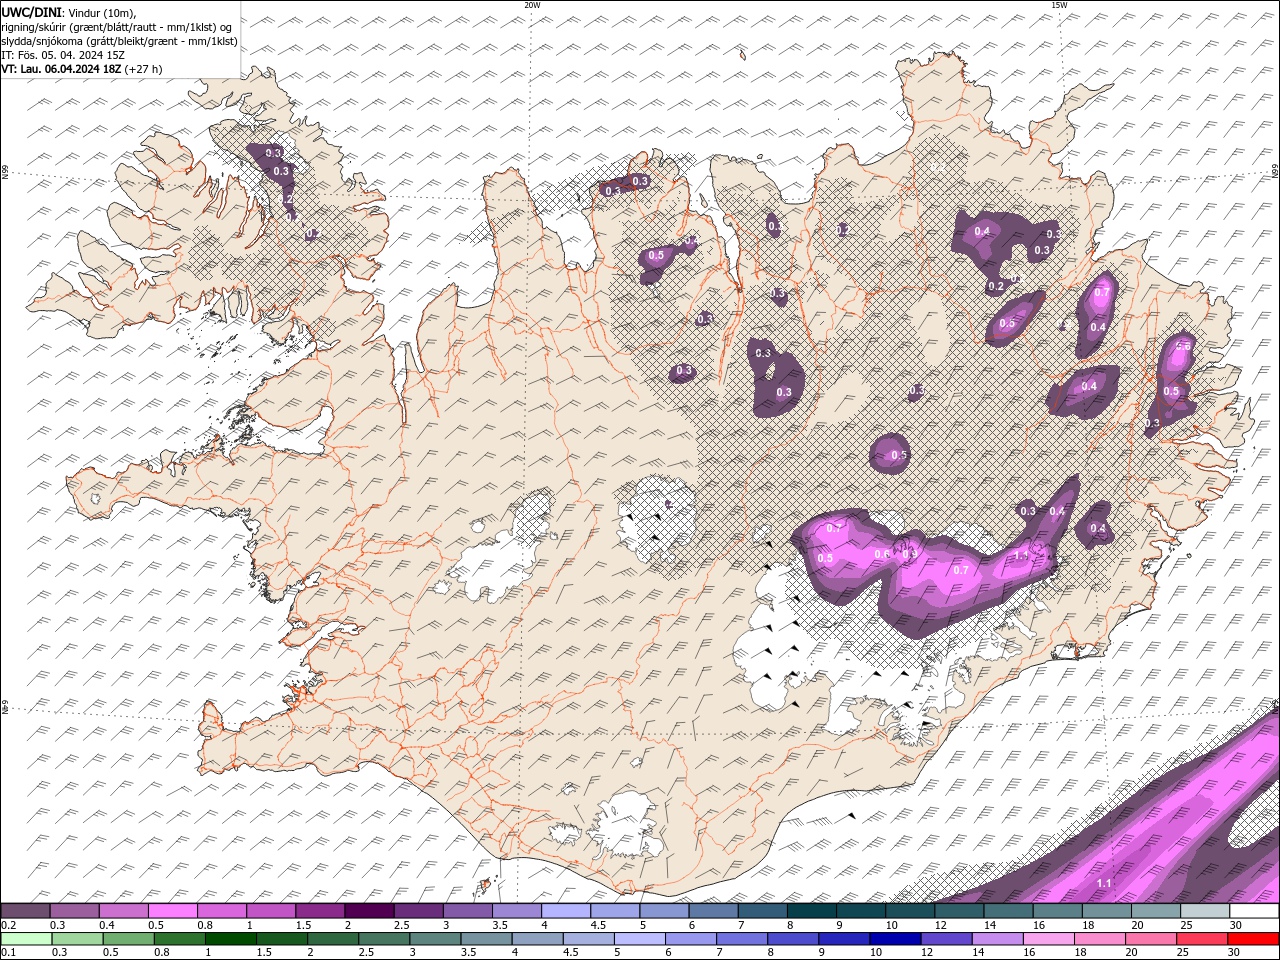Click the darkest purple swatch labeled 2 in the upper legend
The image size is (1280, 960).
click(369, 911)
